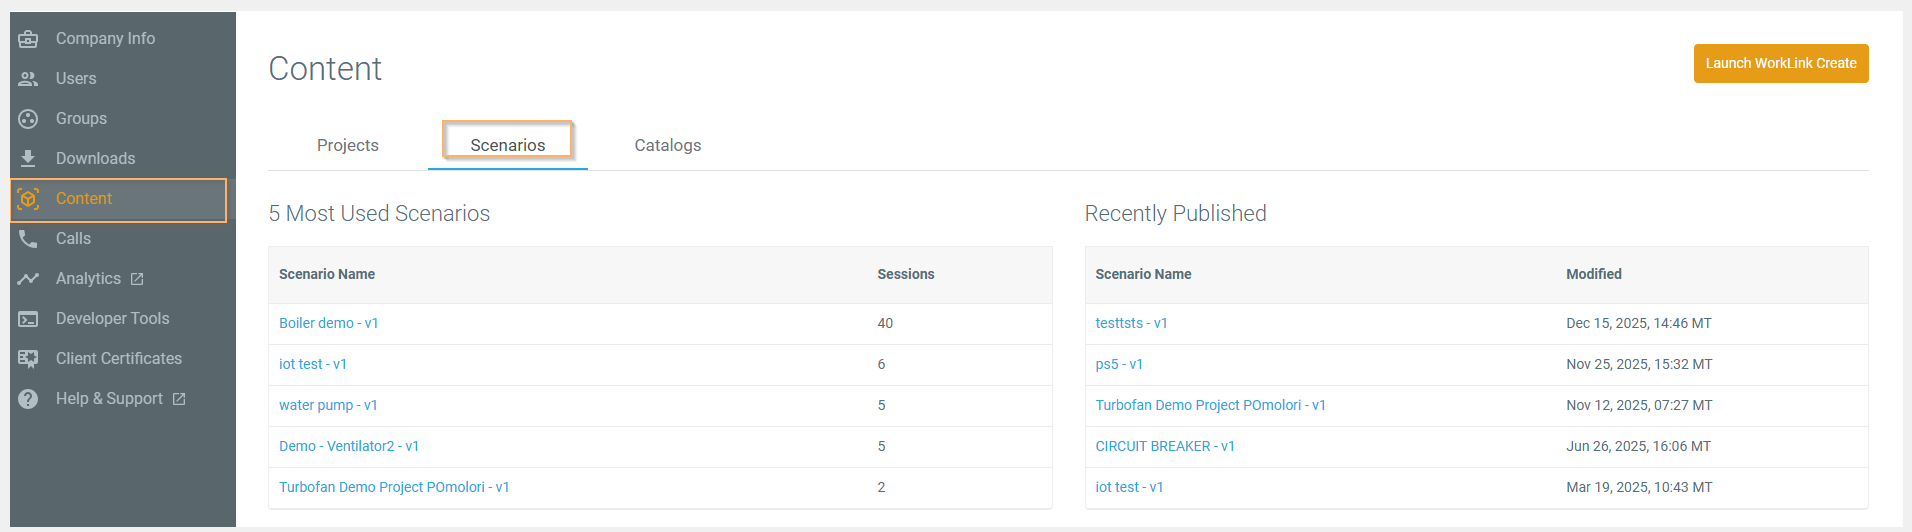Switch to the Projects tab
This screenshot has height=532, width=1912.
pos(347,145)
